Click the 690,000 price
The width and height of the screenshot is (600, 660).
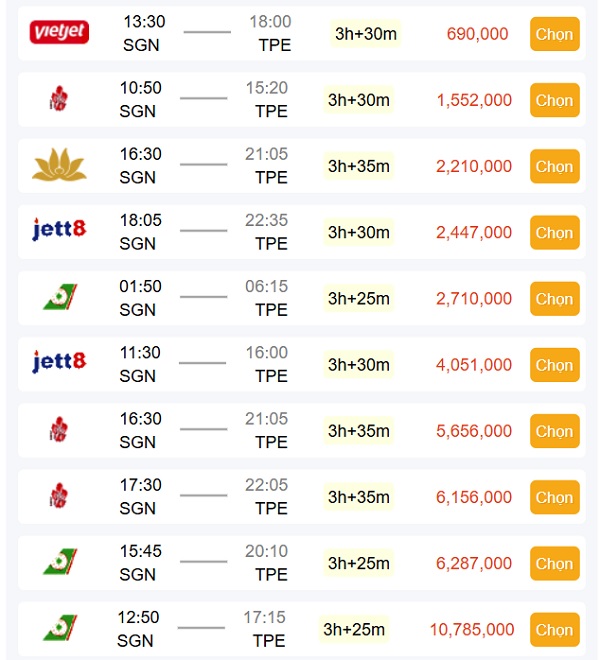(477, 34)
